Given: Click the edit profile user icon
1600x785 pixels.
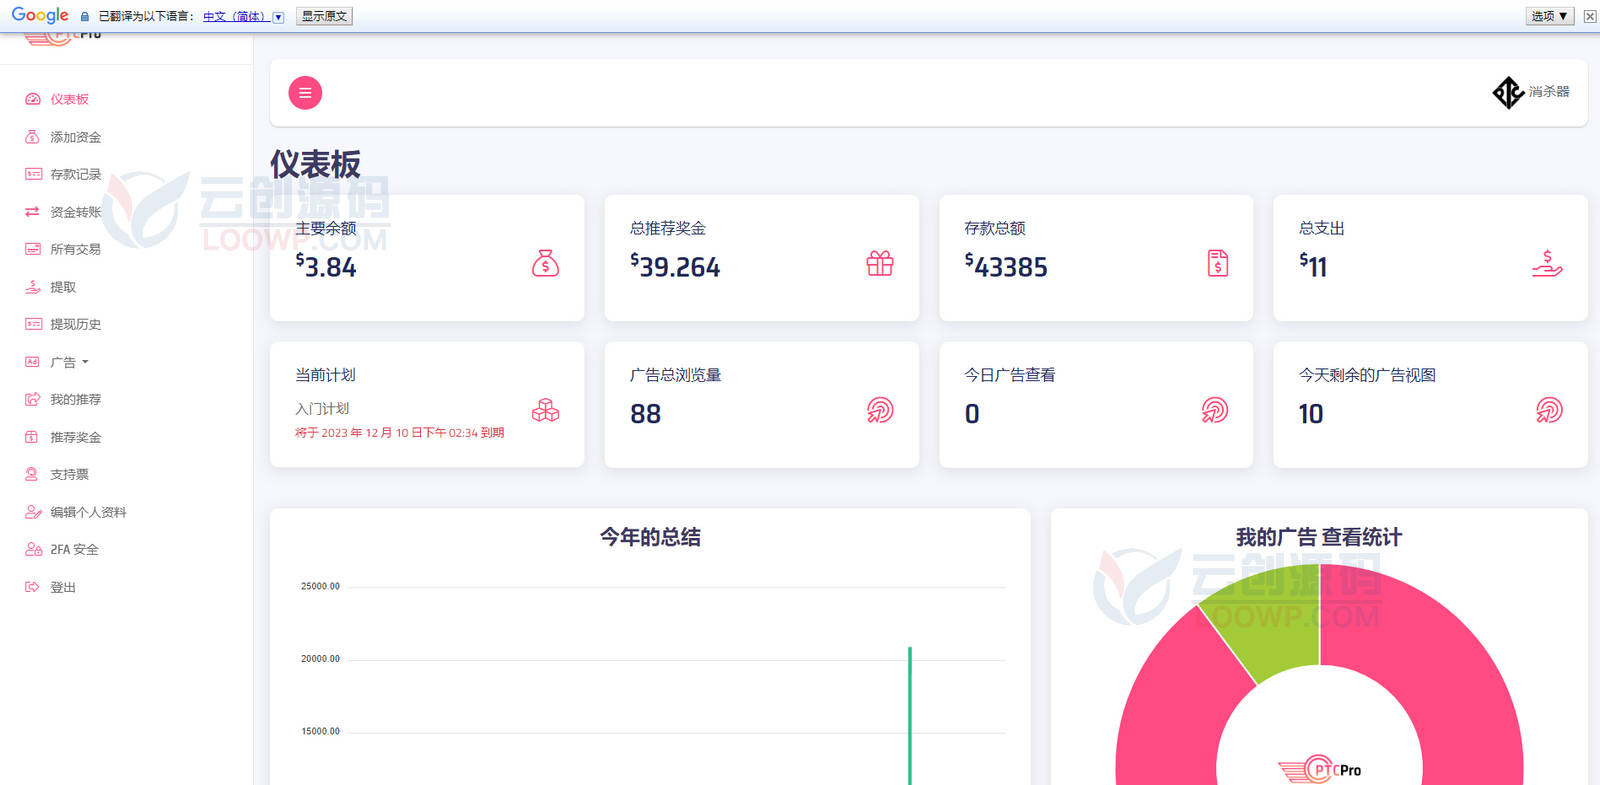Looking at the screenshot, I should [x=33, y=512].
